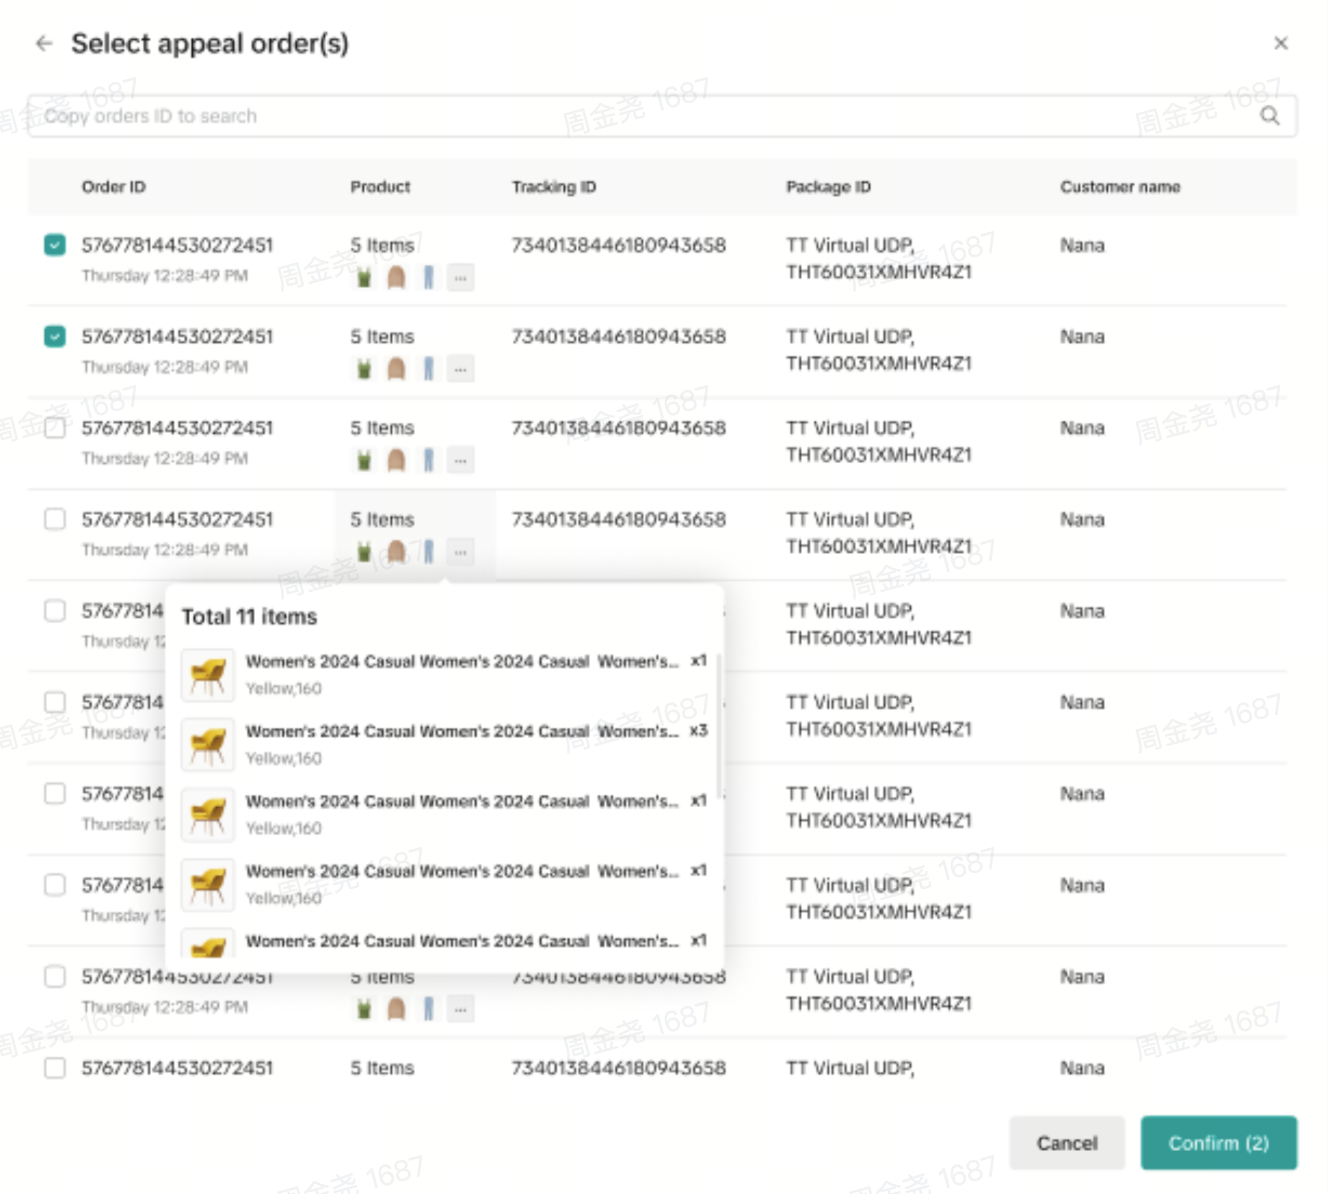This screenshot has width=1328, height=1194.
Task: Click the magnifier search icon
Action: click(x=1269, y=116)
